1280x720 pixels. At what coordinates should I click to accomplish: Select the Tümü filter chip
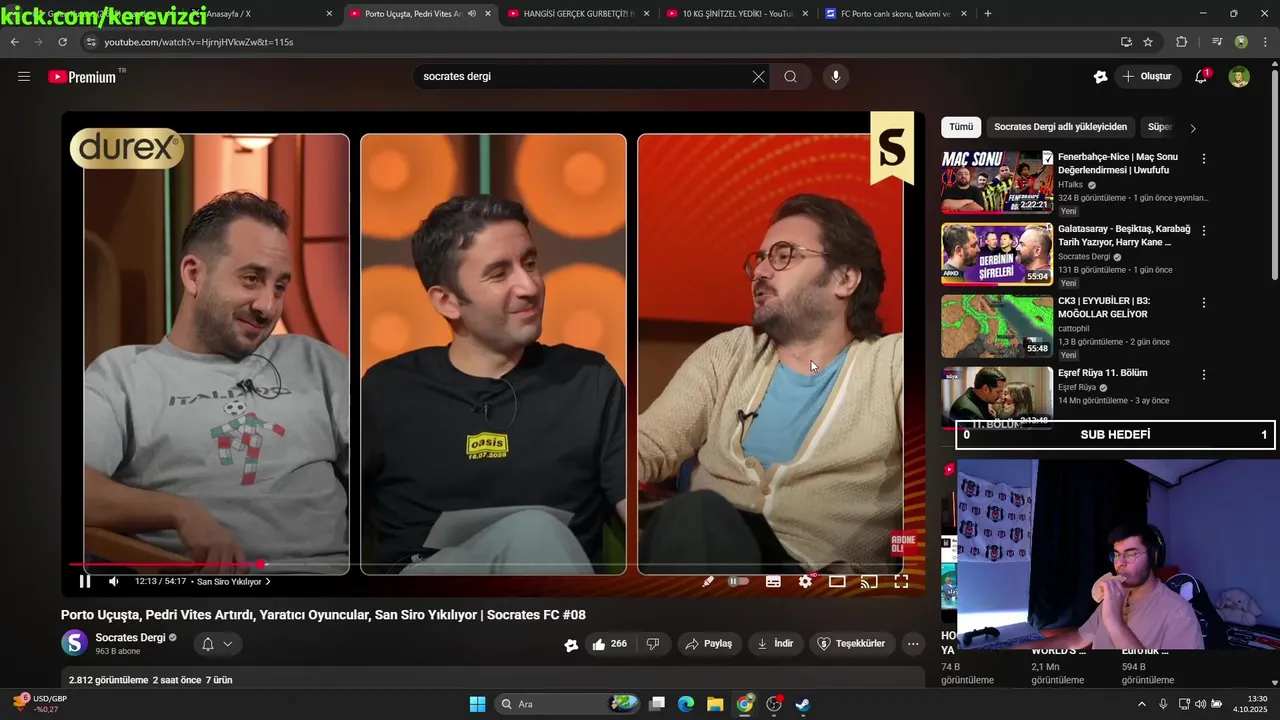(961, 127)
